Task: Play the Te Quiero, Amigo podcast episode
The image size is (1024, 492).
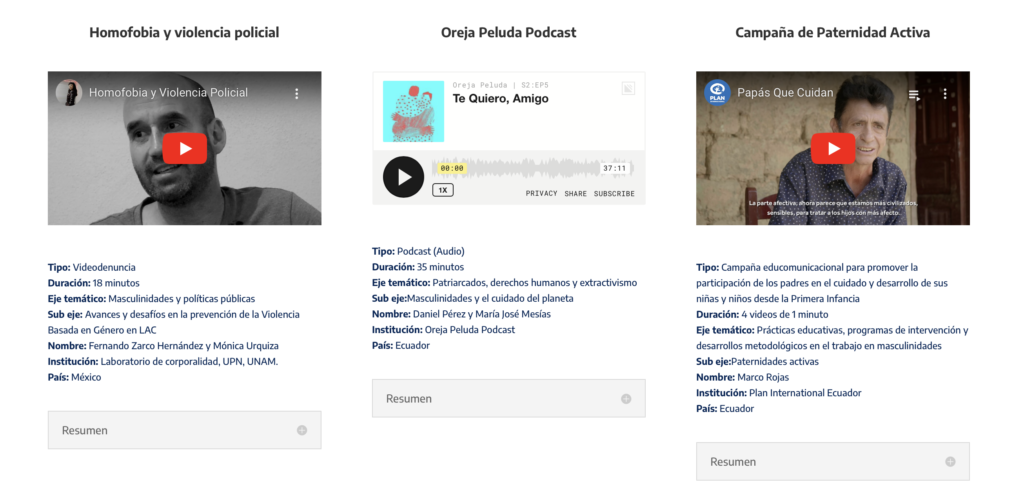Action: [403, 177]
